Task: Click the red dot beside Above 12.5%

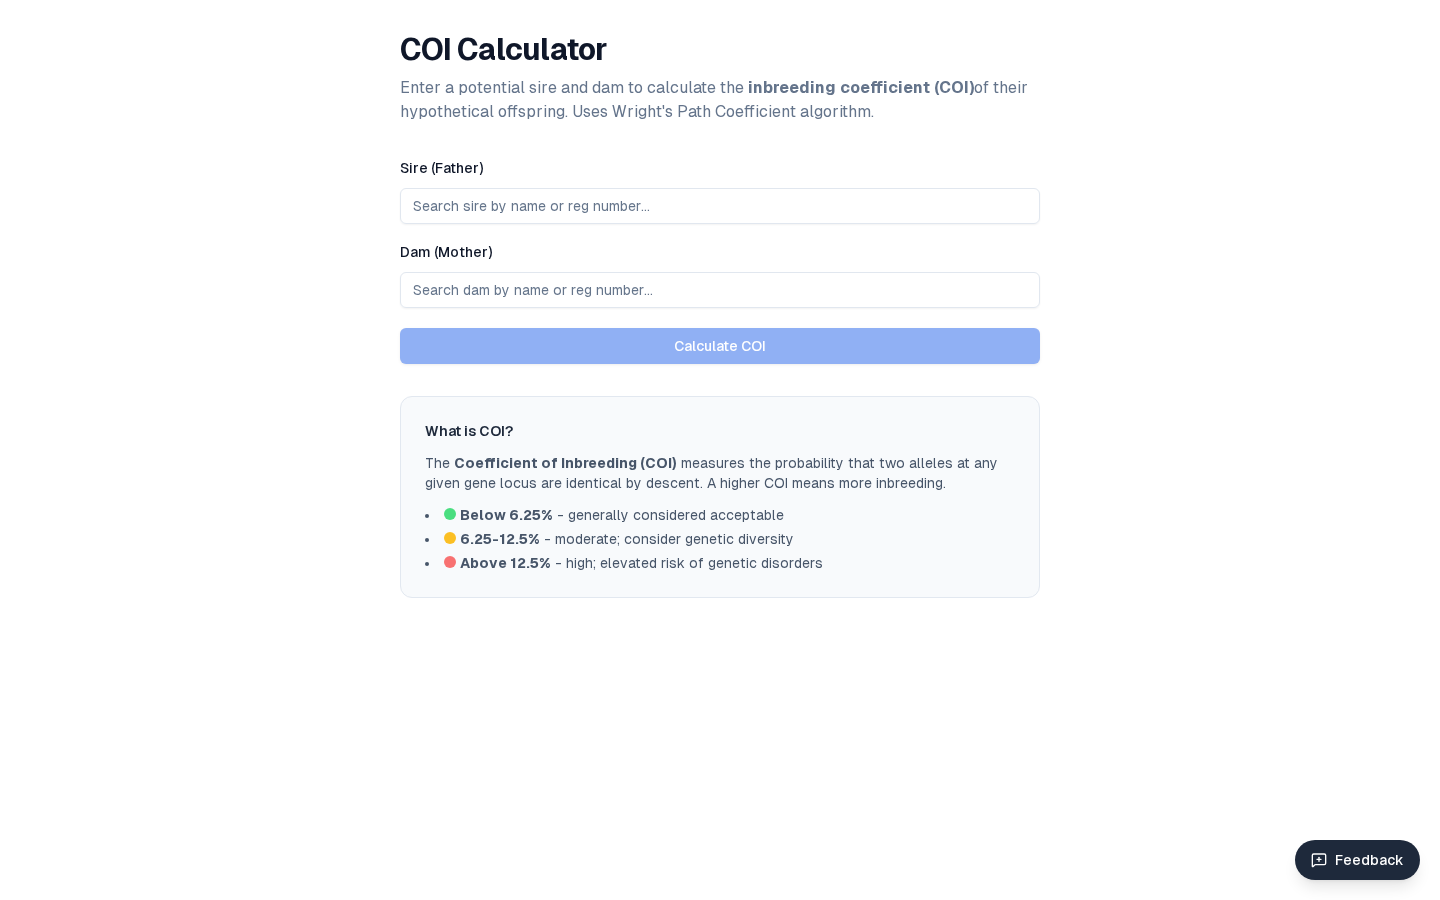Action: coord(450,562)
